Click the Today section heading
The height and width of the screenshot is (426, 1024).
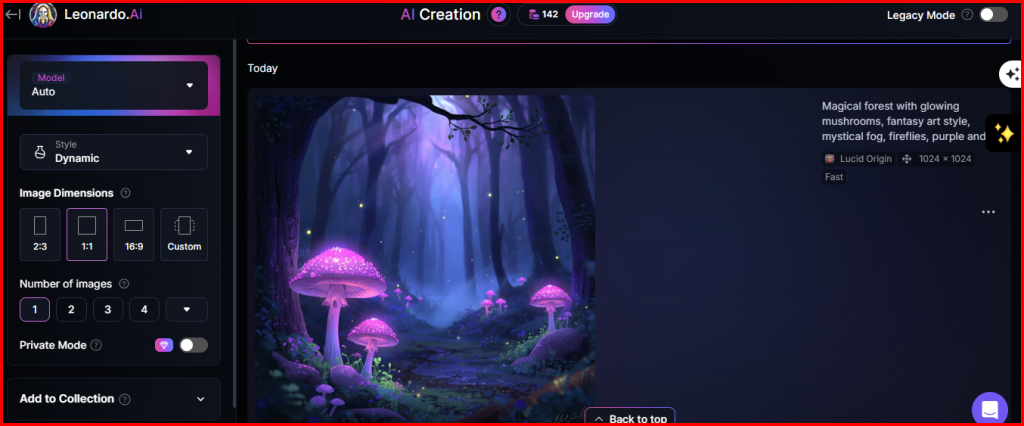pyautogui.click(x=263, y=68)
